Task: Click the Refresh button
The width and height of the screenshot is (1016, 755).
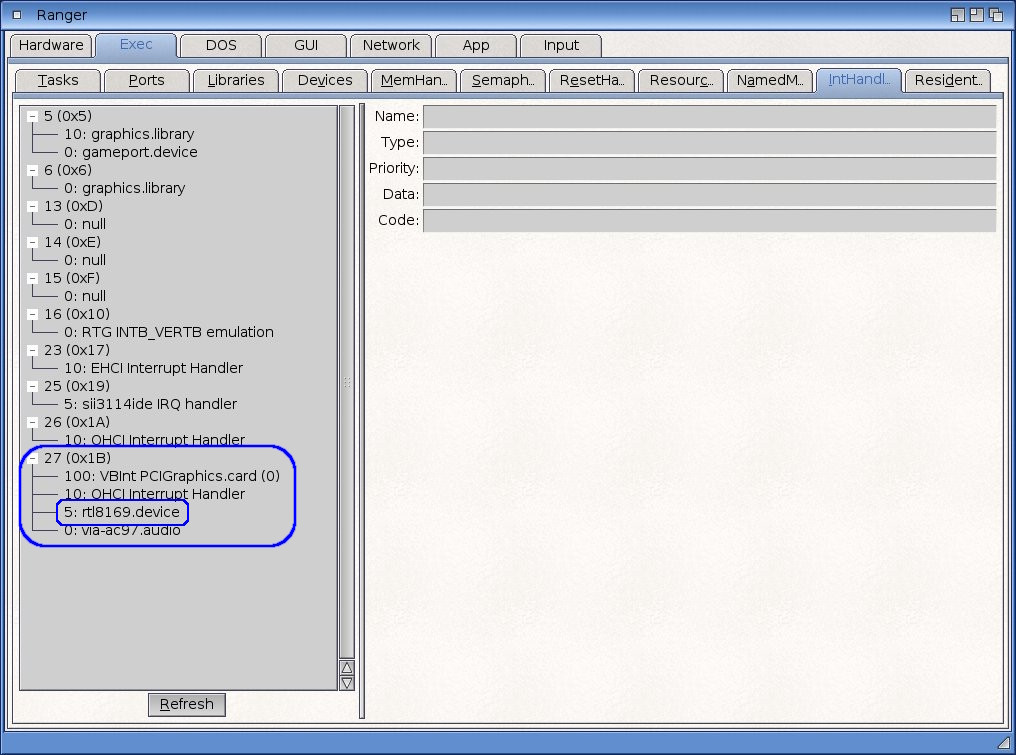Action: [x=187, y=704]
